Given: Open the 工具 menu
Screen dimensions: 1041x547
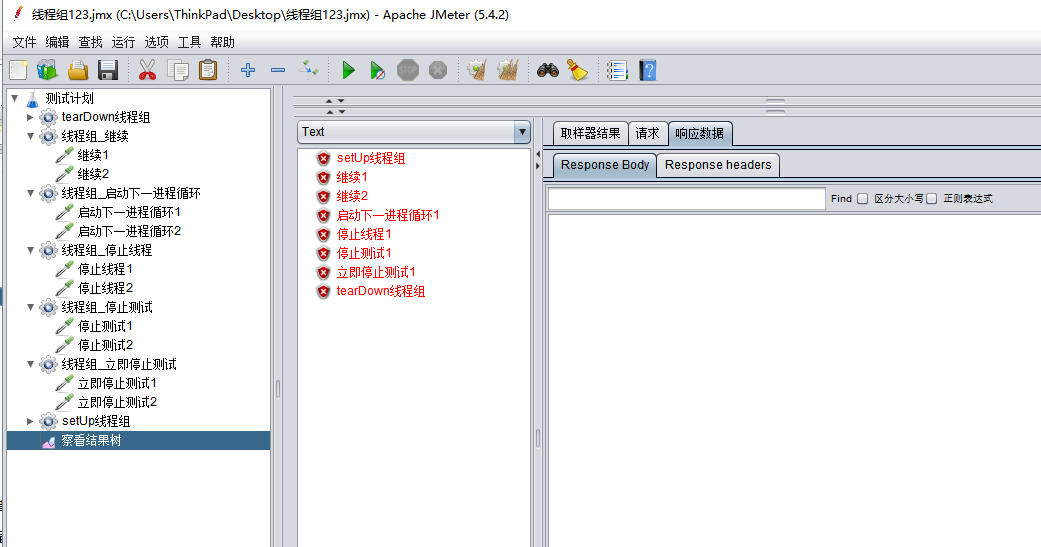Looking at the screenshot, I should point(189,42).
